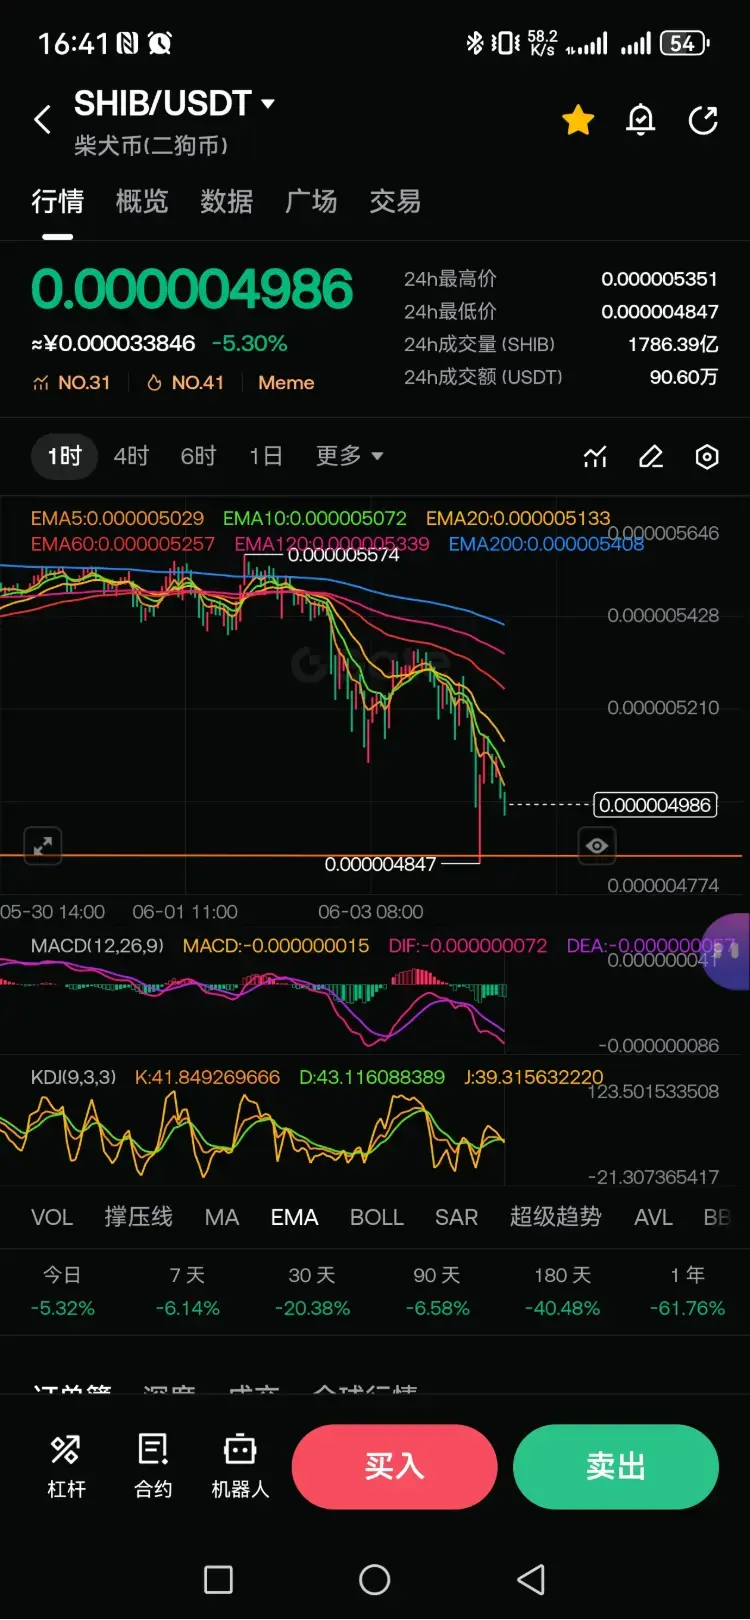Select the 1日 timeframe
750x1620 pixels.
pos(265,456)
